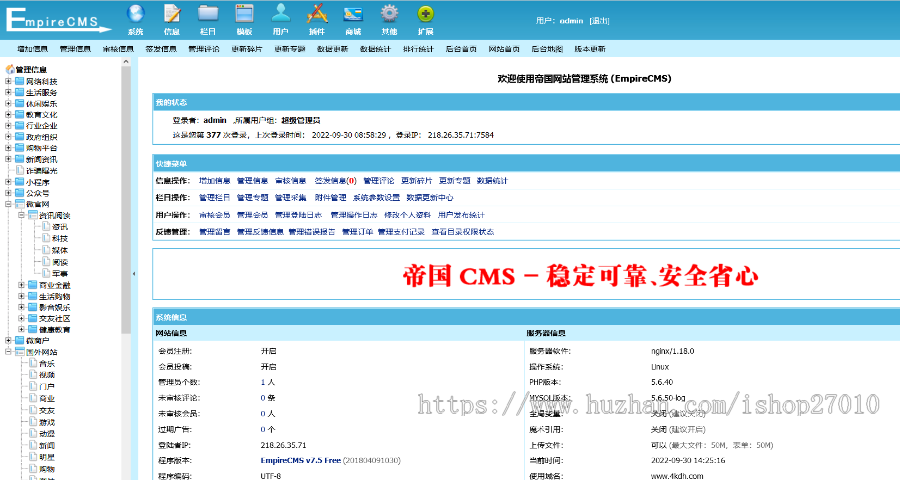Expand the 小程序 tree node
Viewport: 900px width, 480px height.
click(x=8, y=182)
